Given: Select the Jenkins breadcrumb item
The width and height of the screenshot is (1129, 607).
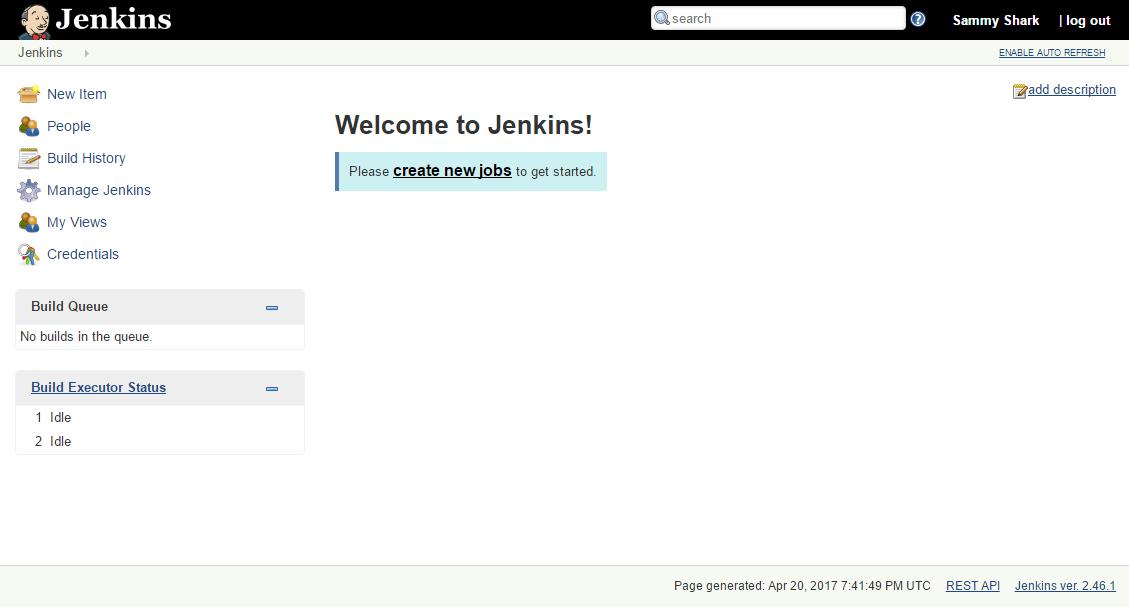Looking at the screenshot, I should pos(40,52).
